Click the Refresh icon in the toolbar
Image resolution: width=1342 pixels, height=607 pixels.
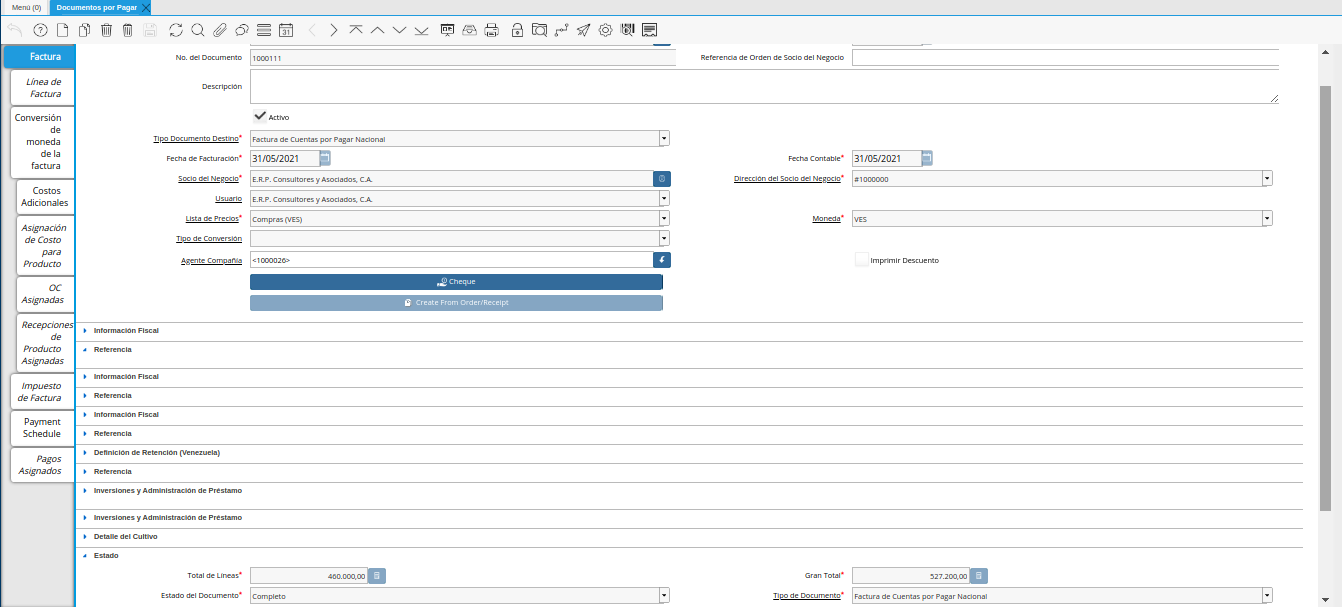(x=176, y=30)
